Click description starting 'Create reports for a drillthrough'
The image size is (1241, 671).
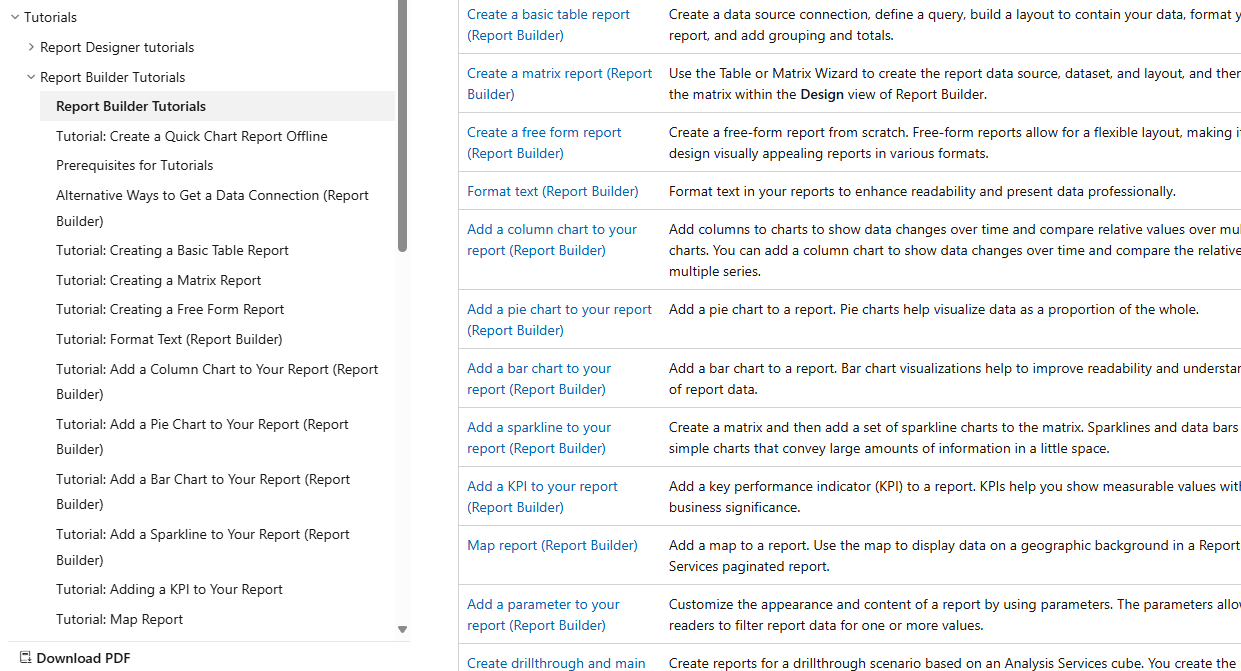955,663
